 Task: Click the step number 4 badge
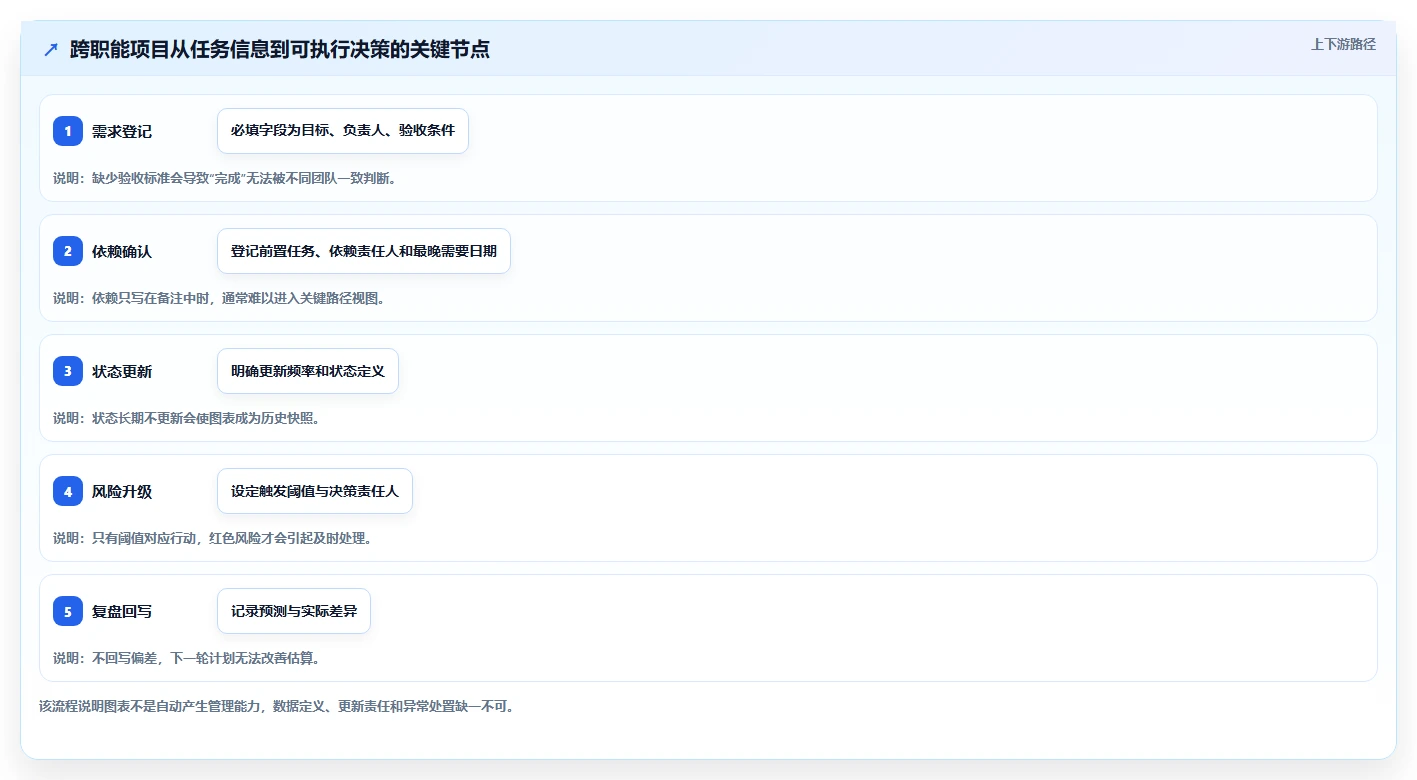[x=68, y=491]
